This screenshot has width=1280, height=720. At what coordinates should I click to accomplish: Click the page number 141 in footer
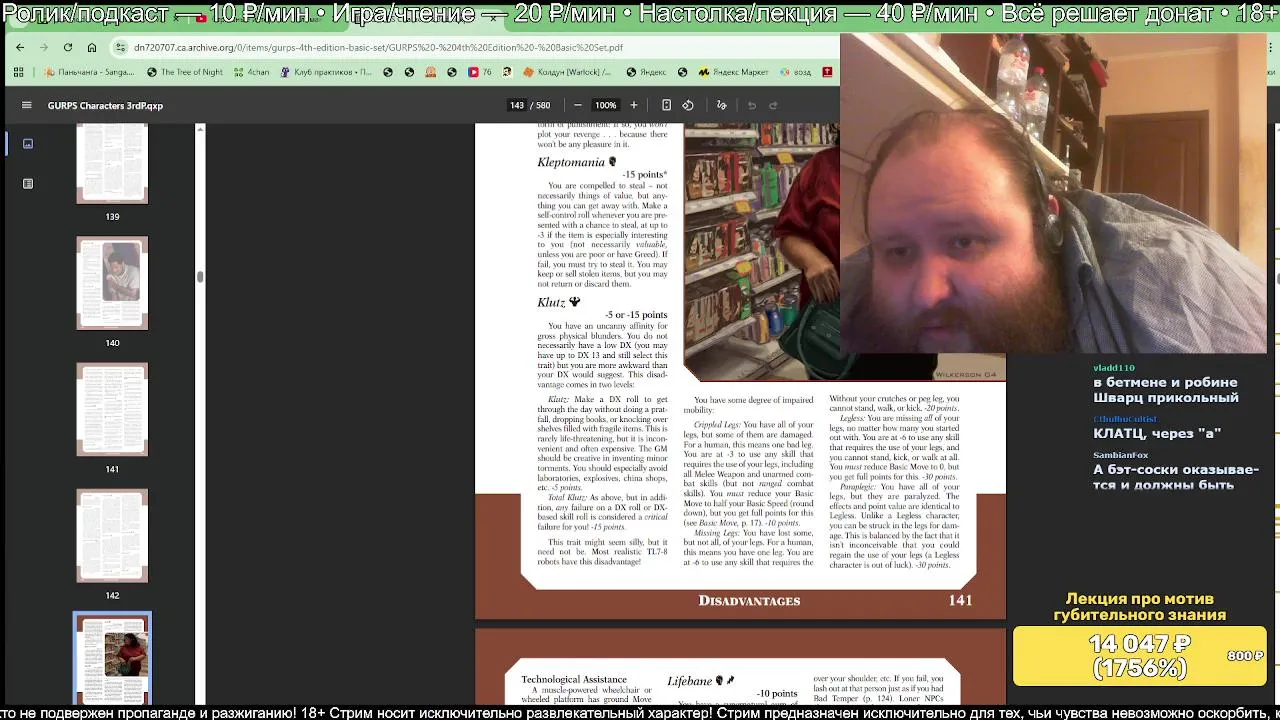click(960, 600)
